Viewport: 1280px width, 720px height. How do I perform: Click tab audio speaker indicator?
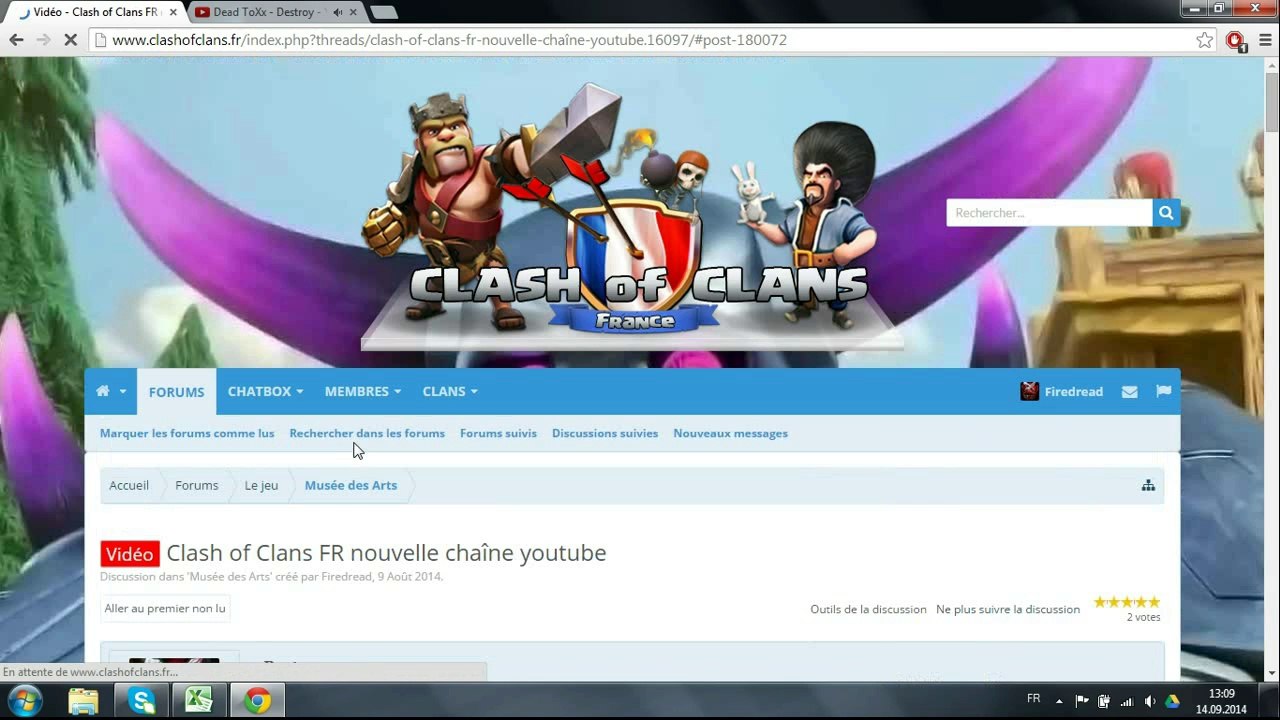pos(337,12)
